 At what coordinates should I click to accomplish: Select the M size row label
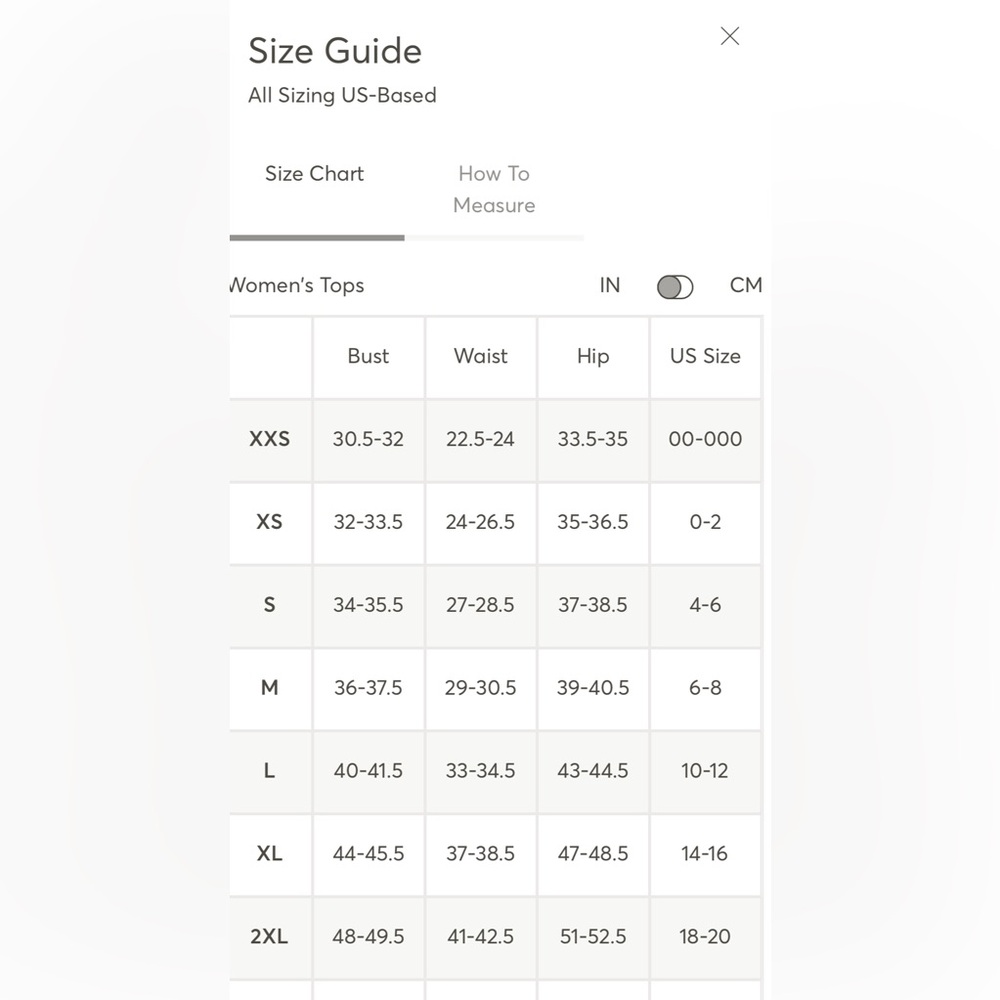click(269, 688)
